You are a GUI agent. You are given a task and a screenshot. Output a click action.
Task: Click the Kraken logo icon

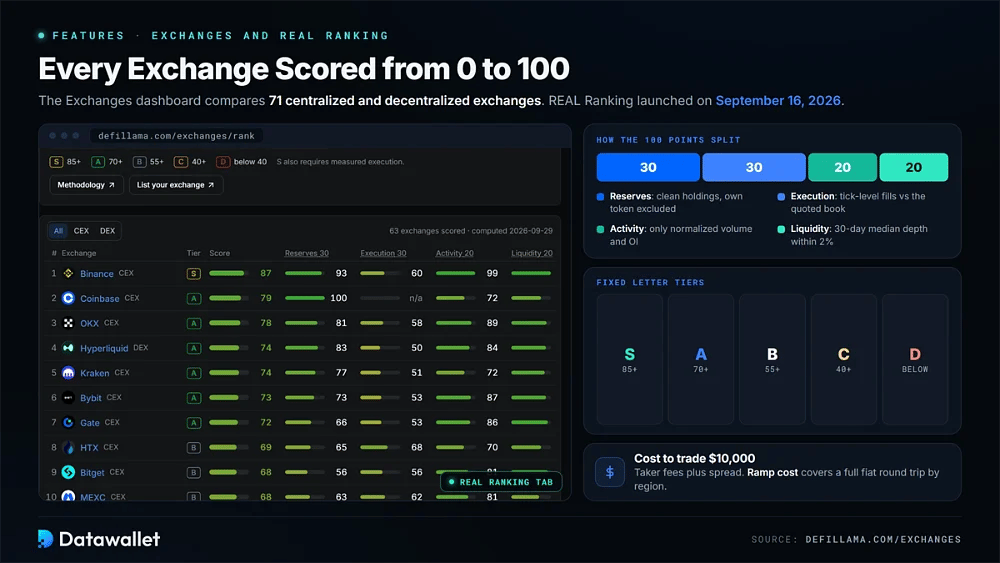[x=68, y=373]
